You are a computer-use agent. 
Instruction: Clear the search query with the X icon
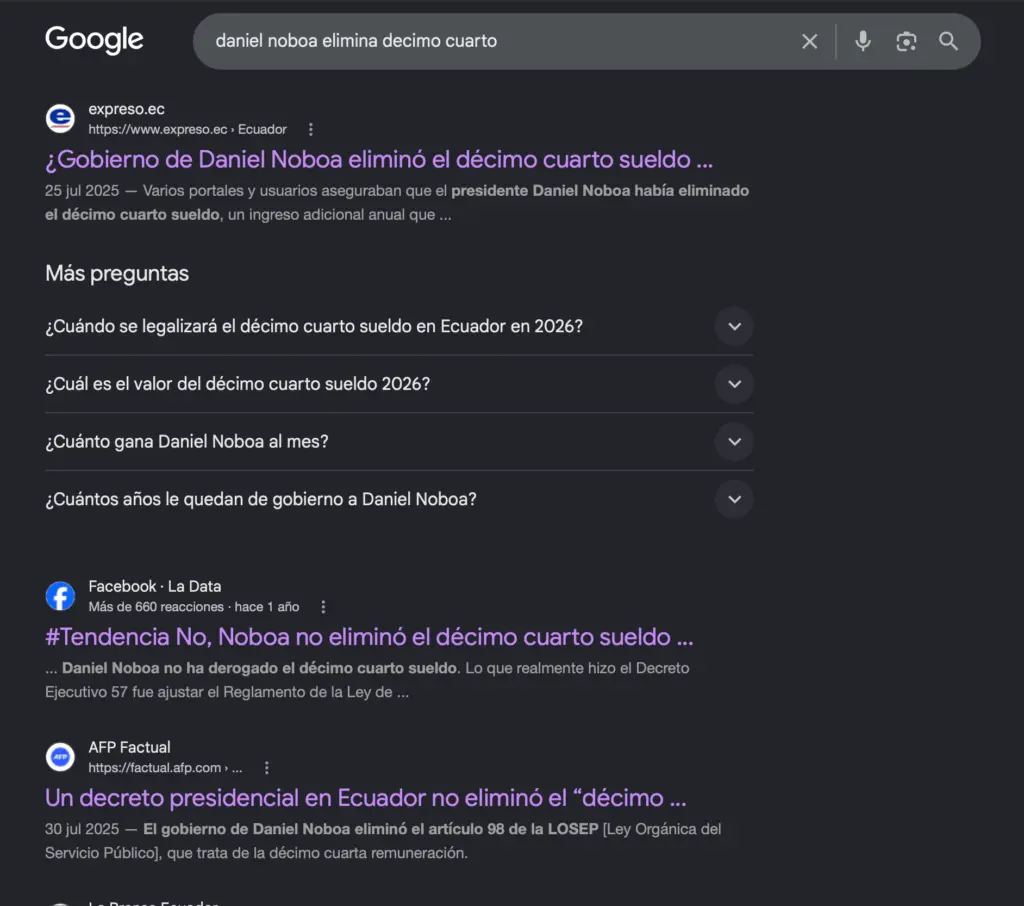[x=809, y=41]
